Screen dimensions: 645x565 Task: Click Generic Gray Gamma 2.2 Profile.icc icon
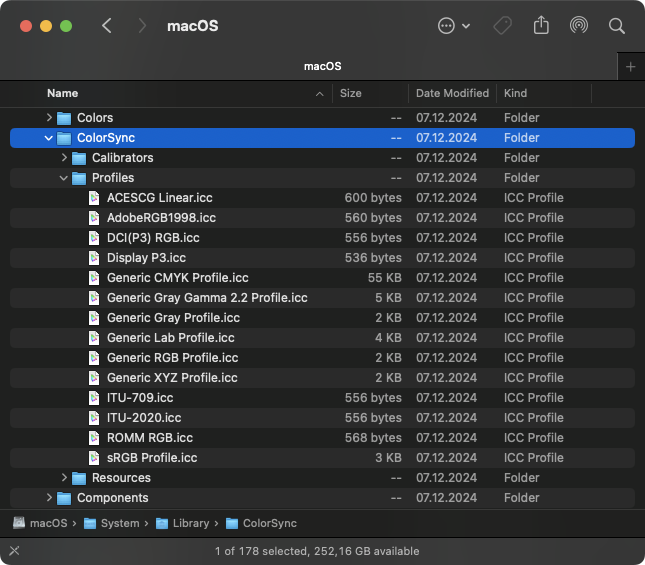[x=94, y=298]
